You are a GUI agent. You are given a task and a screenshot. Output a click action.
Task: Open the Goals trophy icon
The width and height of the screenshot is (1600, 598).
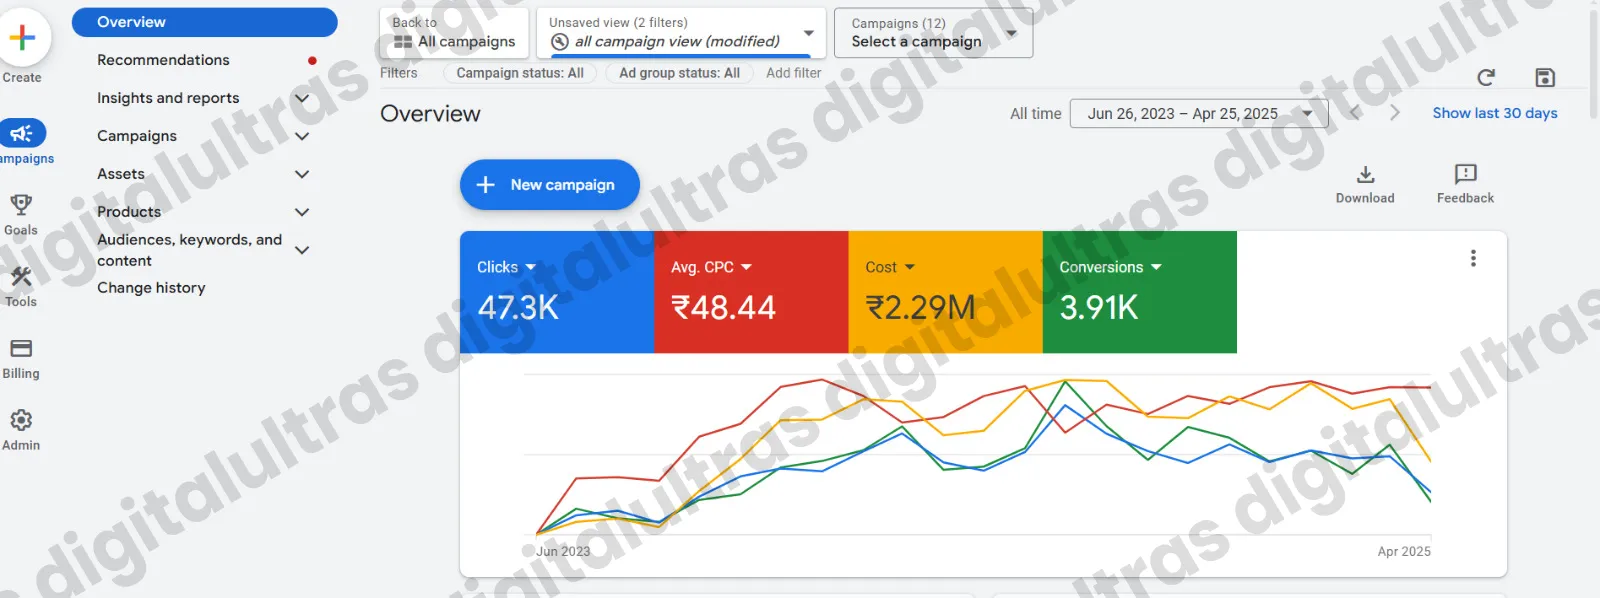coord(21,205)
